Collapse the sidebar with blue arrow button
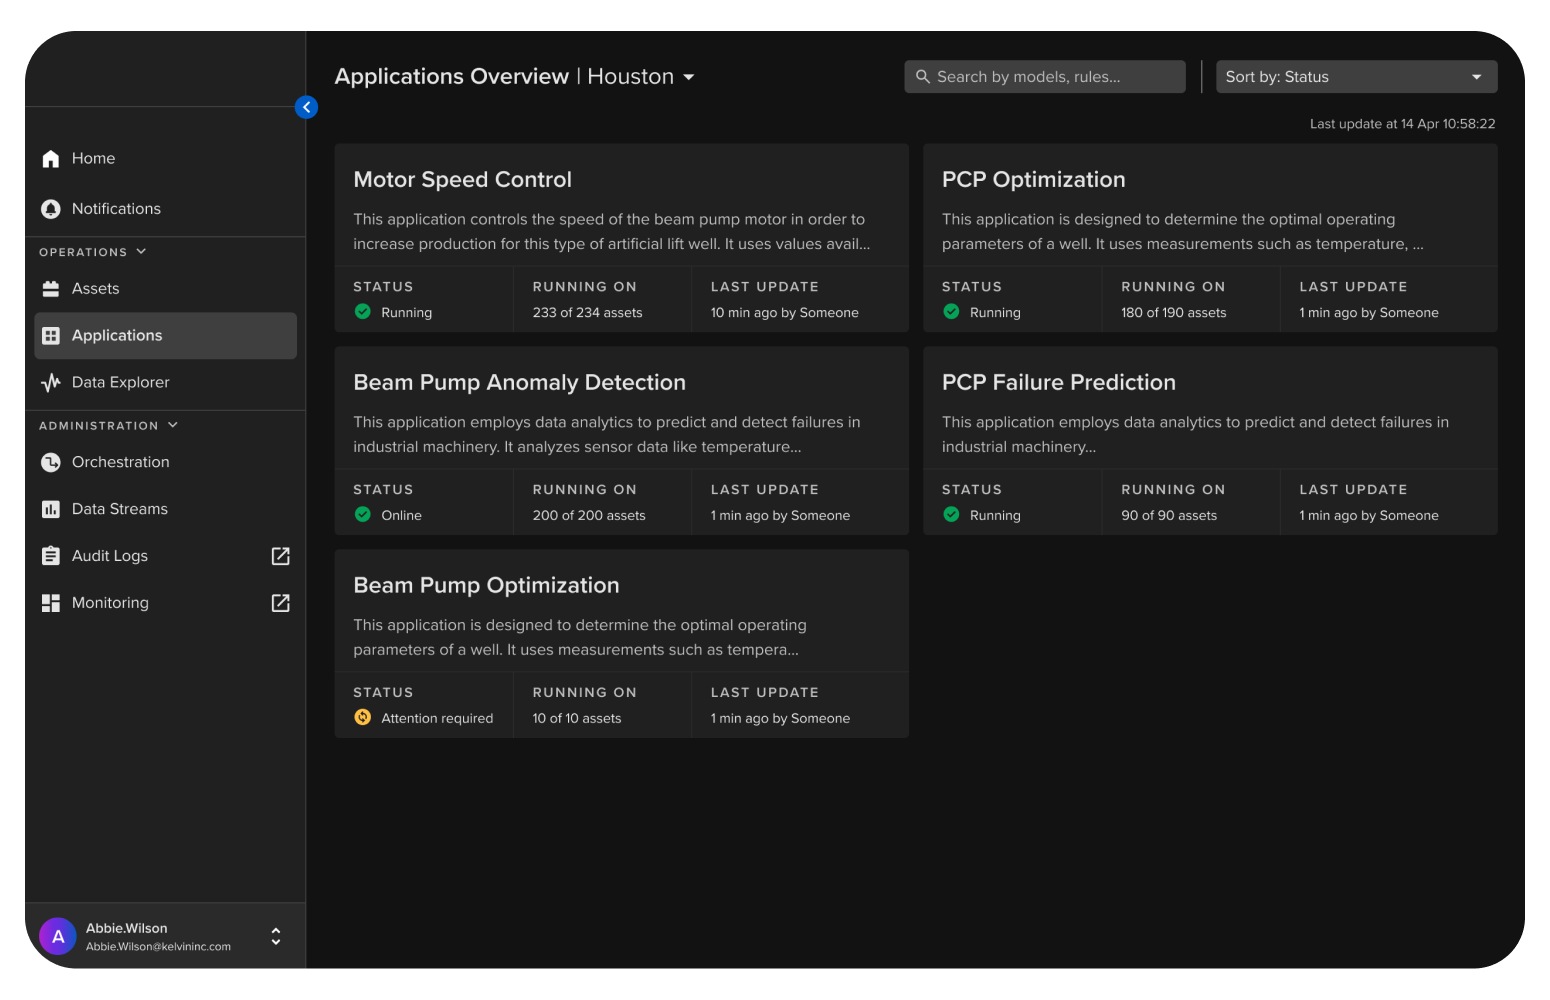Viewport: 1550px width, 1000px height. pyautogui.click(x=306, y=107)
